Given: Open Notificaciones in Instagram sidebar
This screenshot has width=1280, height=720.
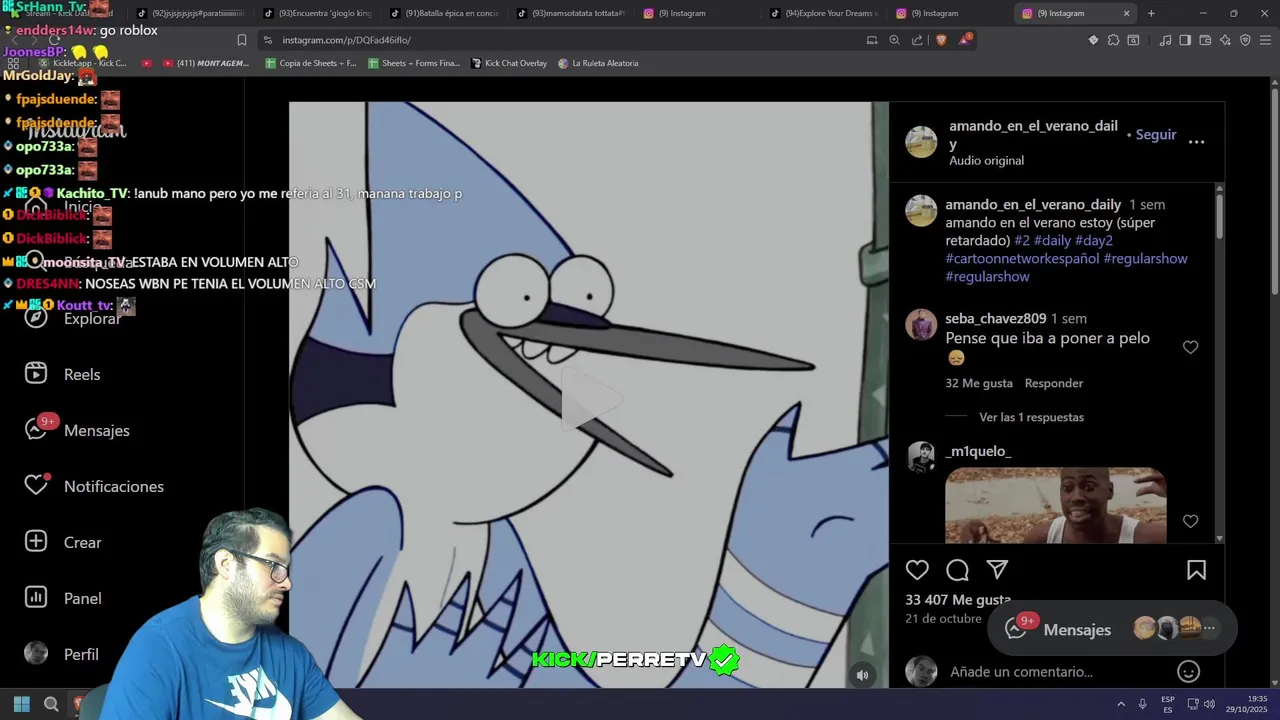Looking at the screenshot, I should pos(94,486).
